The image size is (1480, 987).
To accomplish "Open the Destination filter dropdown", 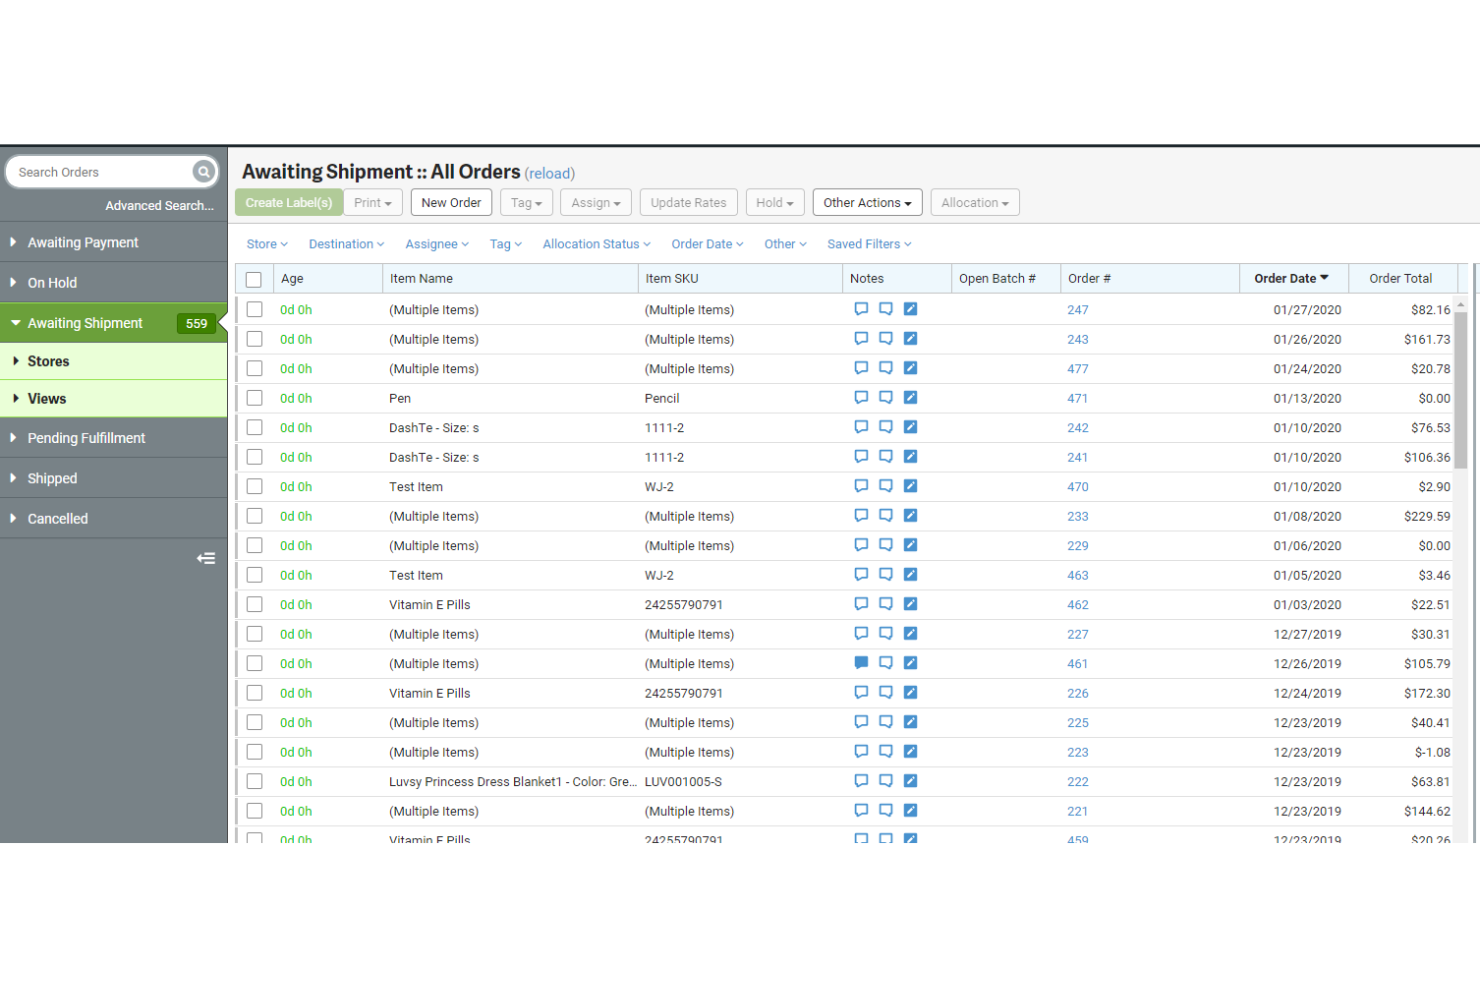I will click(x=346, y=244).
